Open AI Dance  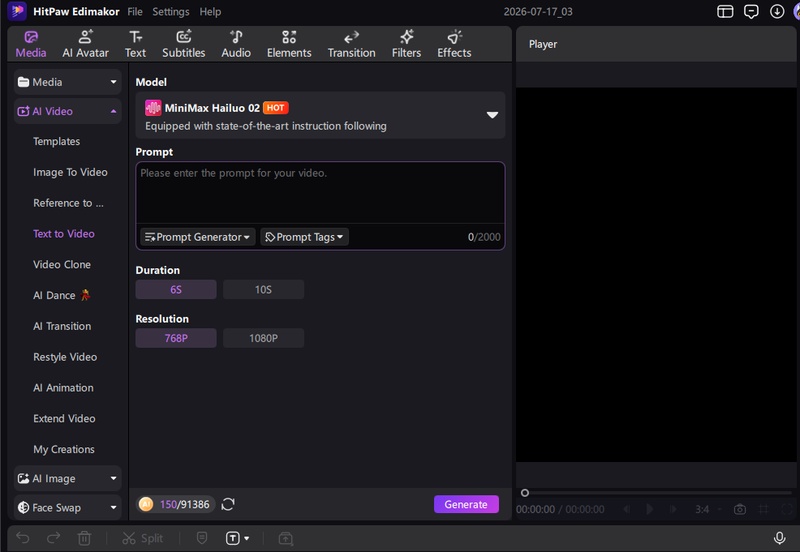pyautogui.click(x=61, y=295)
